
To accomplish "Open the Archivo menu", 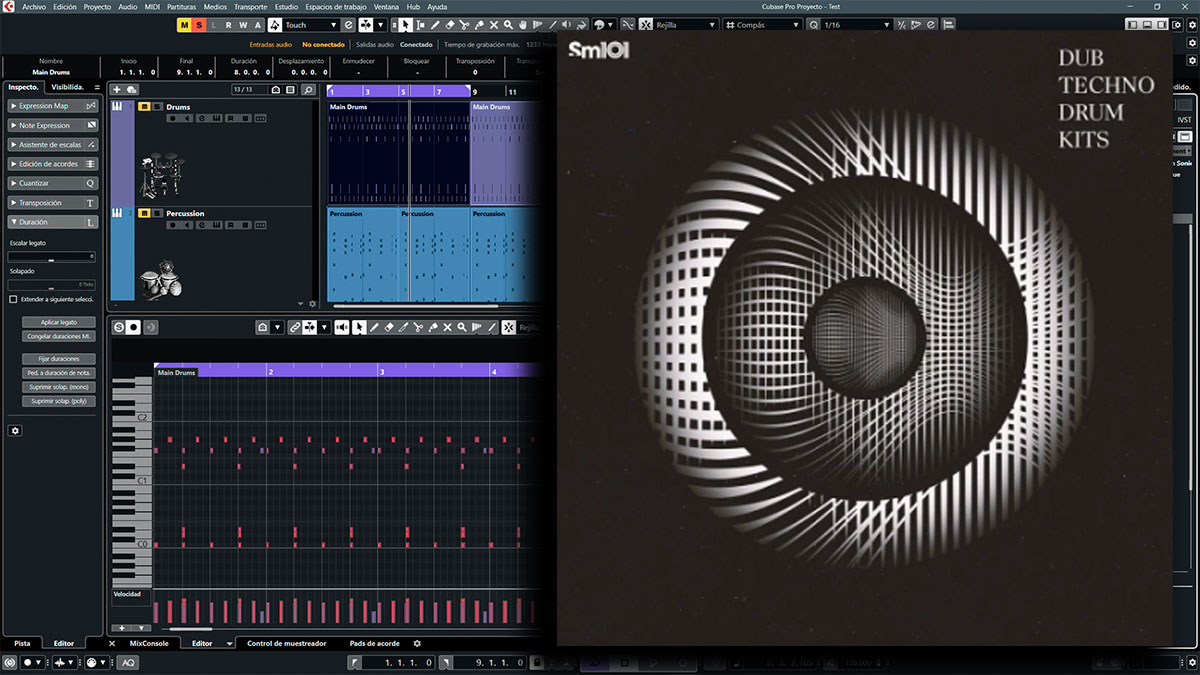I will (x=34, y=6).
